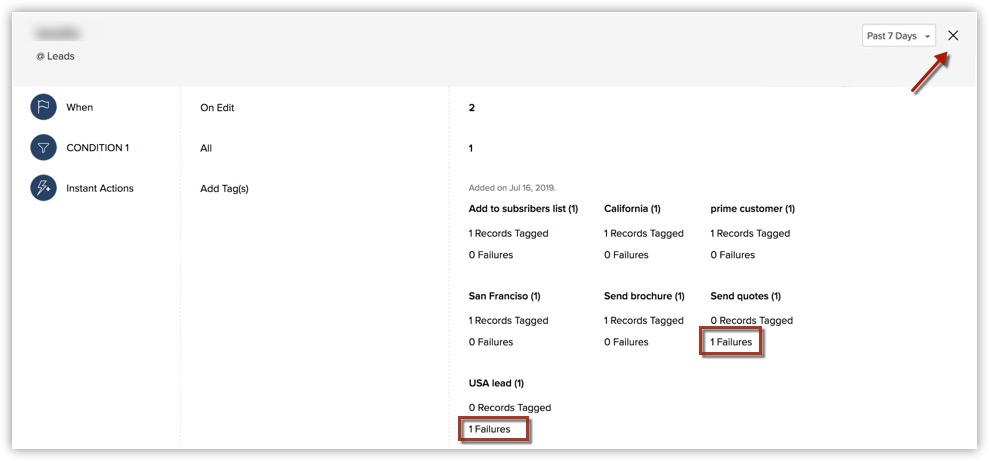Click the Send brochure tag heading

tap(644, 296)
